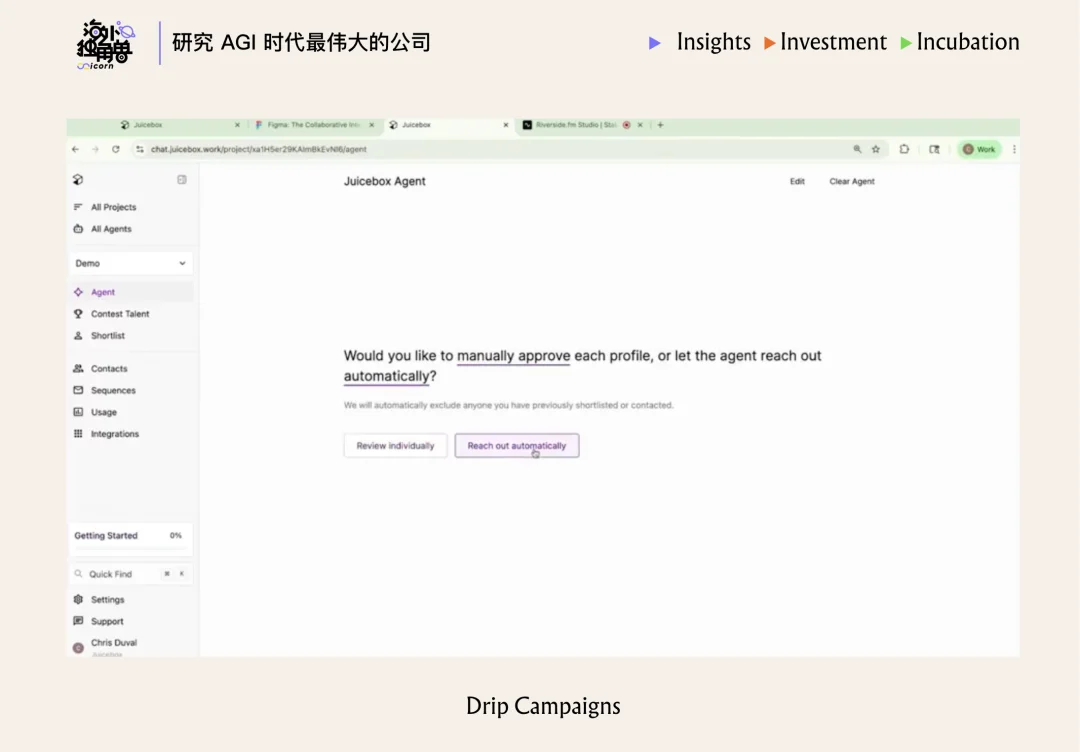View the Usage section
The image size is (1080, 752).
pos(102,412)
